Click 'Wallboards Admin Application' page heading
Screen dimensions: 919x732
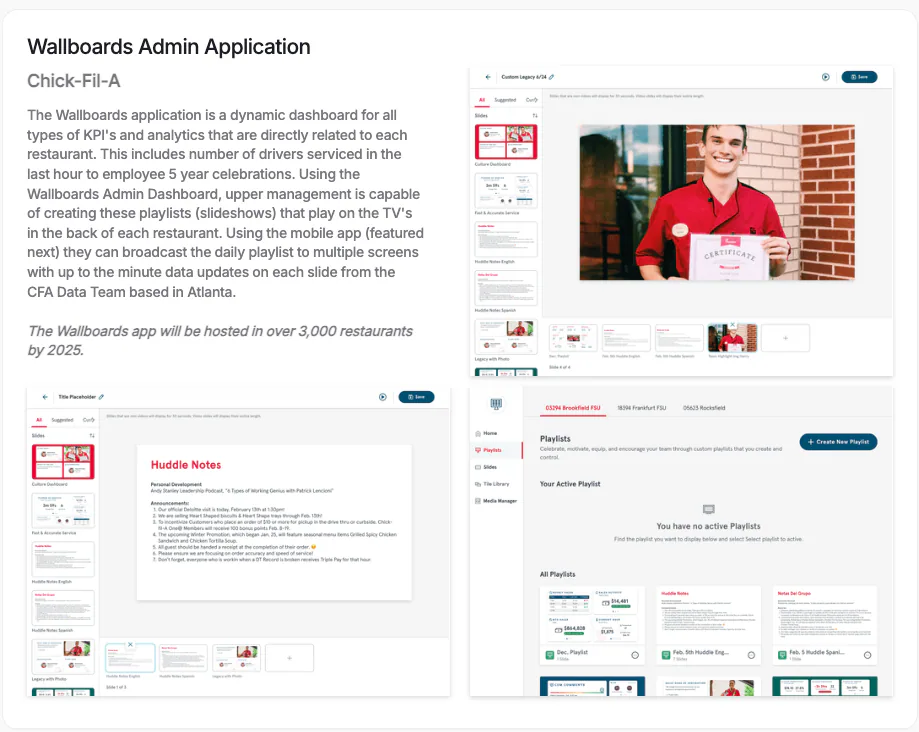click(169, 47)
